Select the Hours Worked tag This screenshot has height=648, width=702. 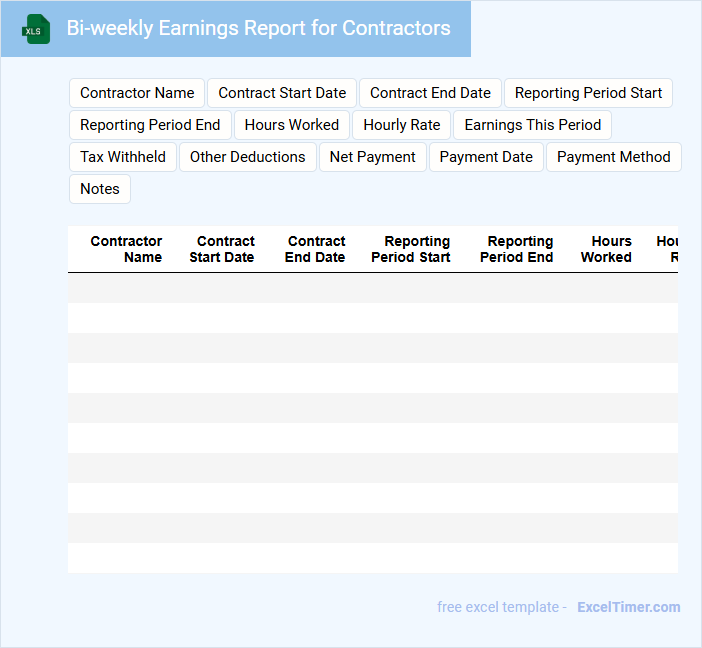(x=291, y=125)
